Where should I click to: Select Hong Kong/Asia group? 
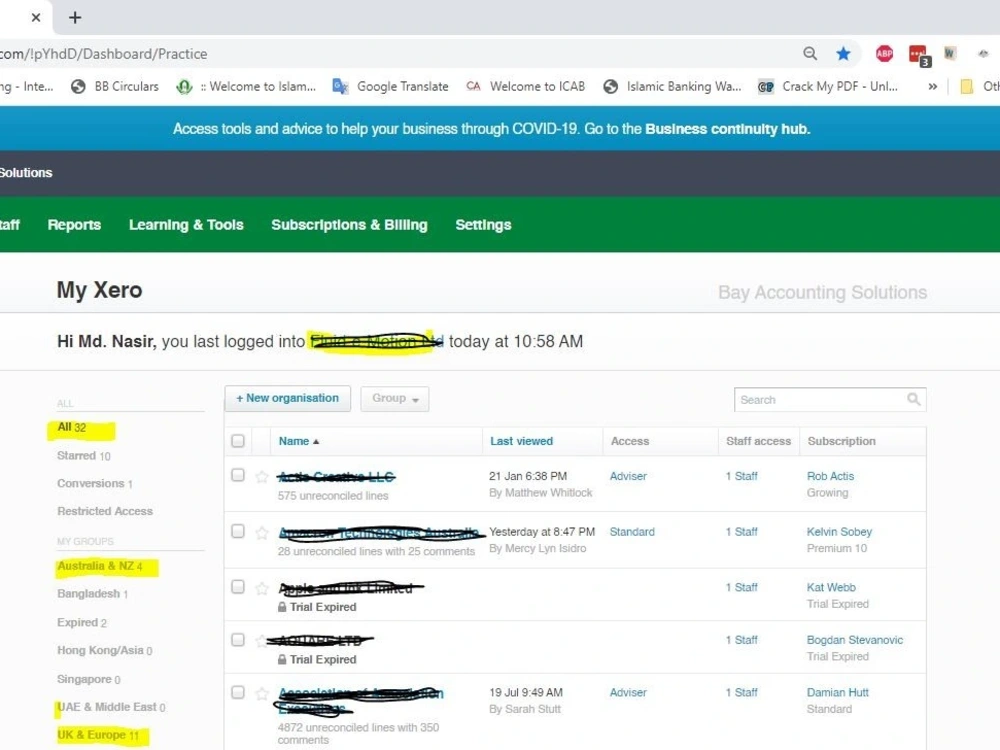[x=105, y=651]
